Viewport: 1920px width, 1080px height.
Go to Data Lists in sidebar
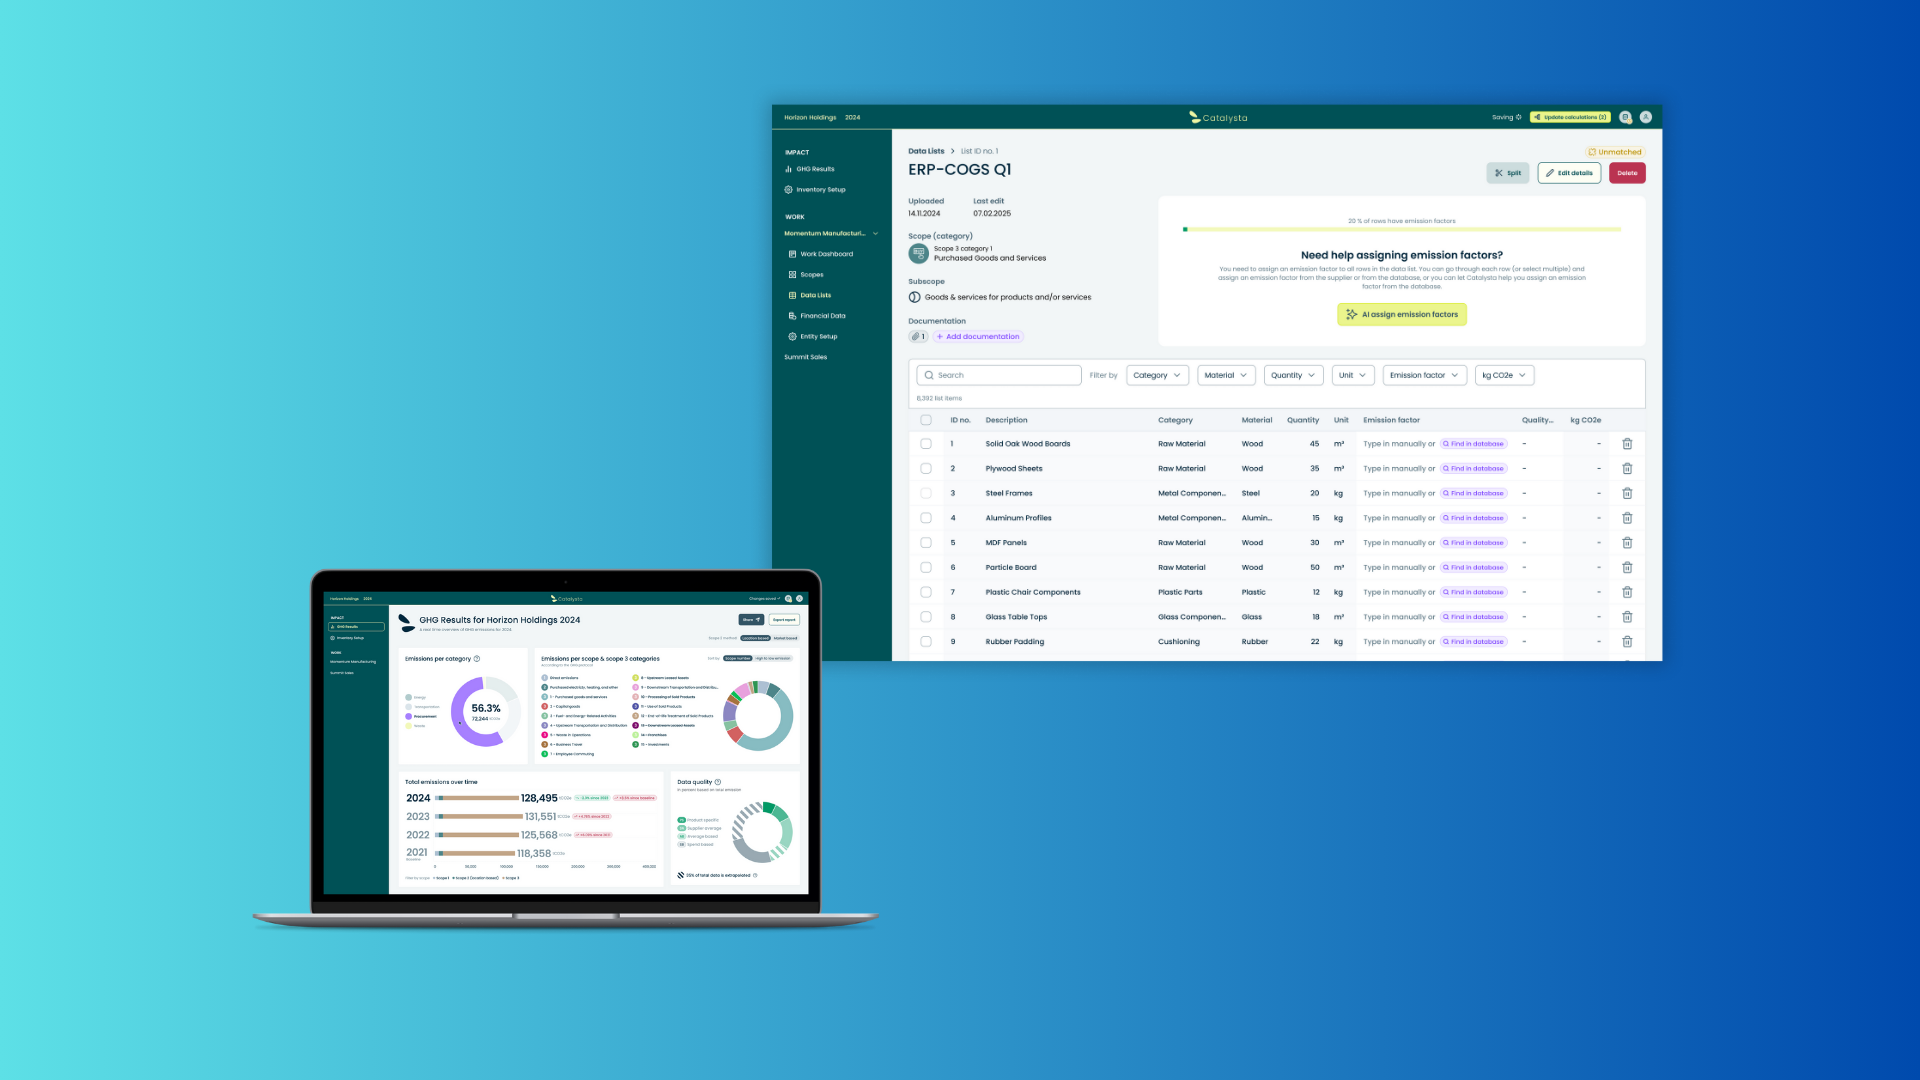coord(815,296)
